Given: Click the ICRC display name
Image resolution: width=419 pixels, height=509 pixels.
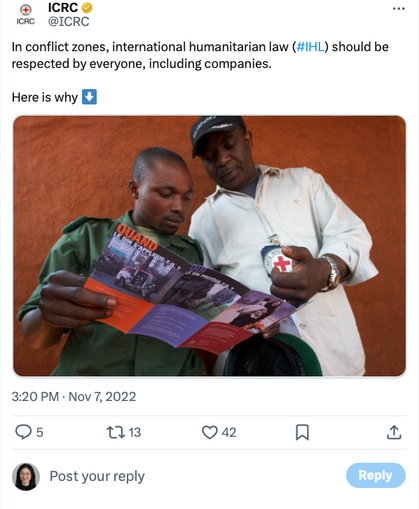Looking at the screenshot, I should pyautogui.click(x=63, y=7).
